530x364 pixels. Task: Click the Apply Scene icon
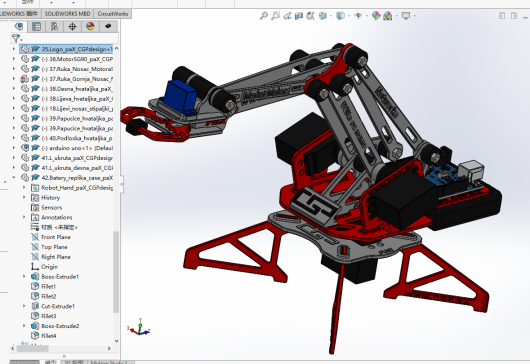[x=388, y=16]
